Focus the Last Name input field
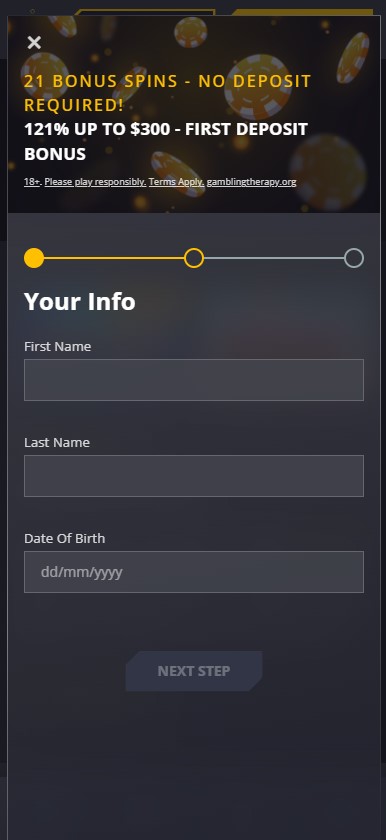The height and width of the screenshot is (840, 386). pyautogui.click(x=194, y=476)
